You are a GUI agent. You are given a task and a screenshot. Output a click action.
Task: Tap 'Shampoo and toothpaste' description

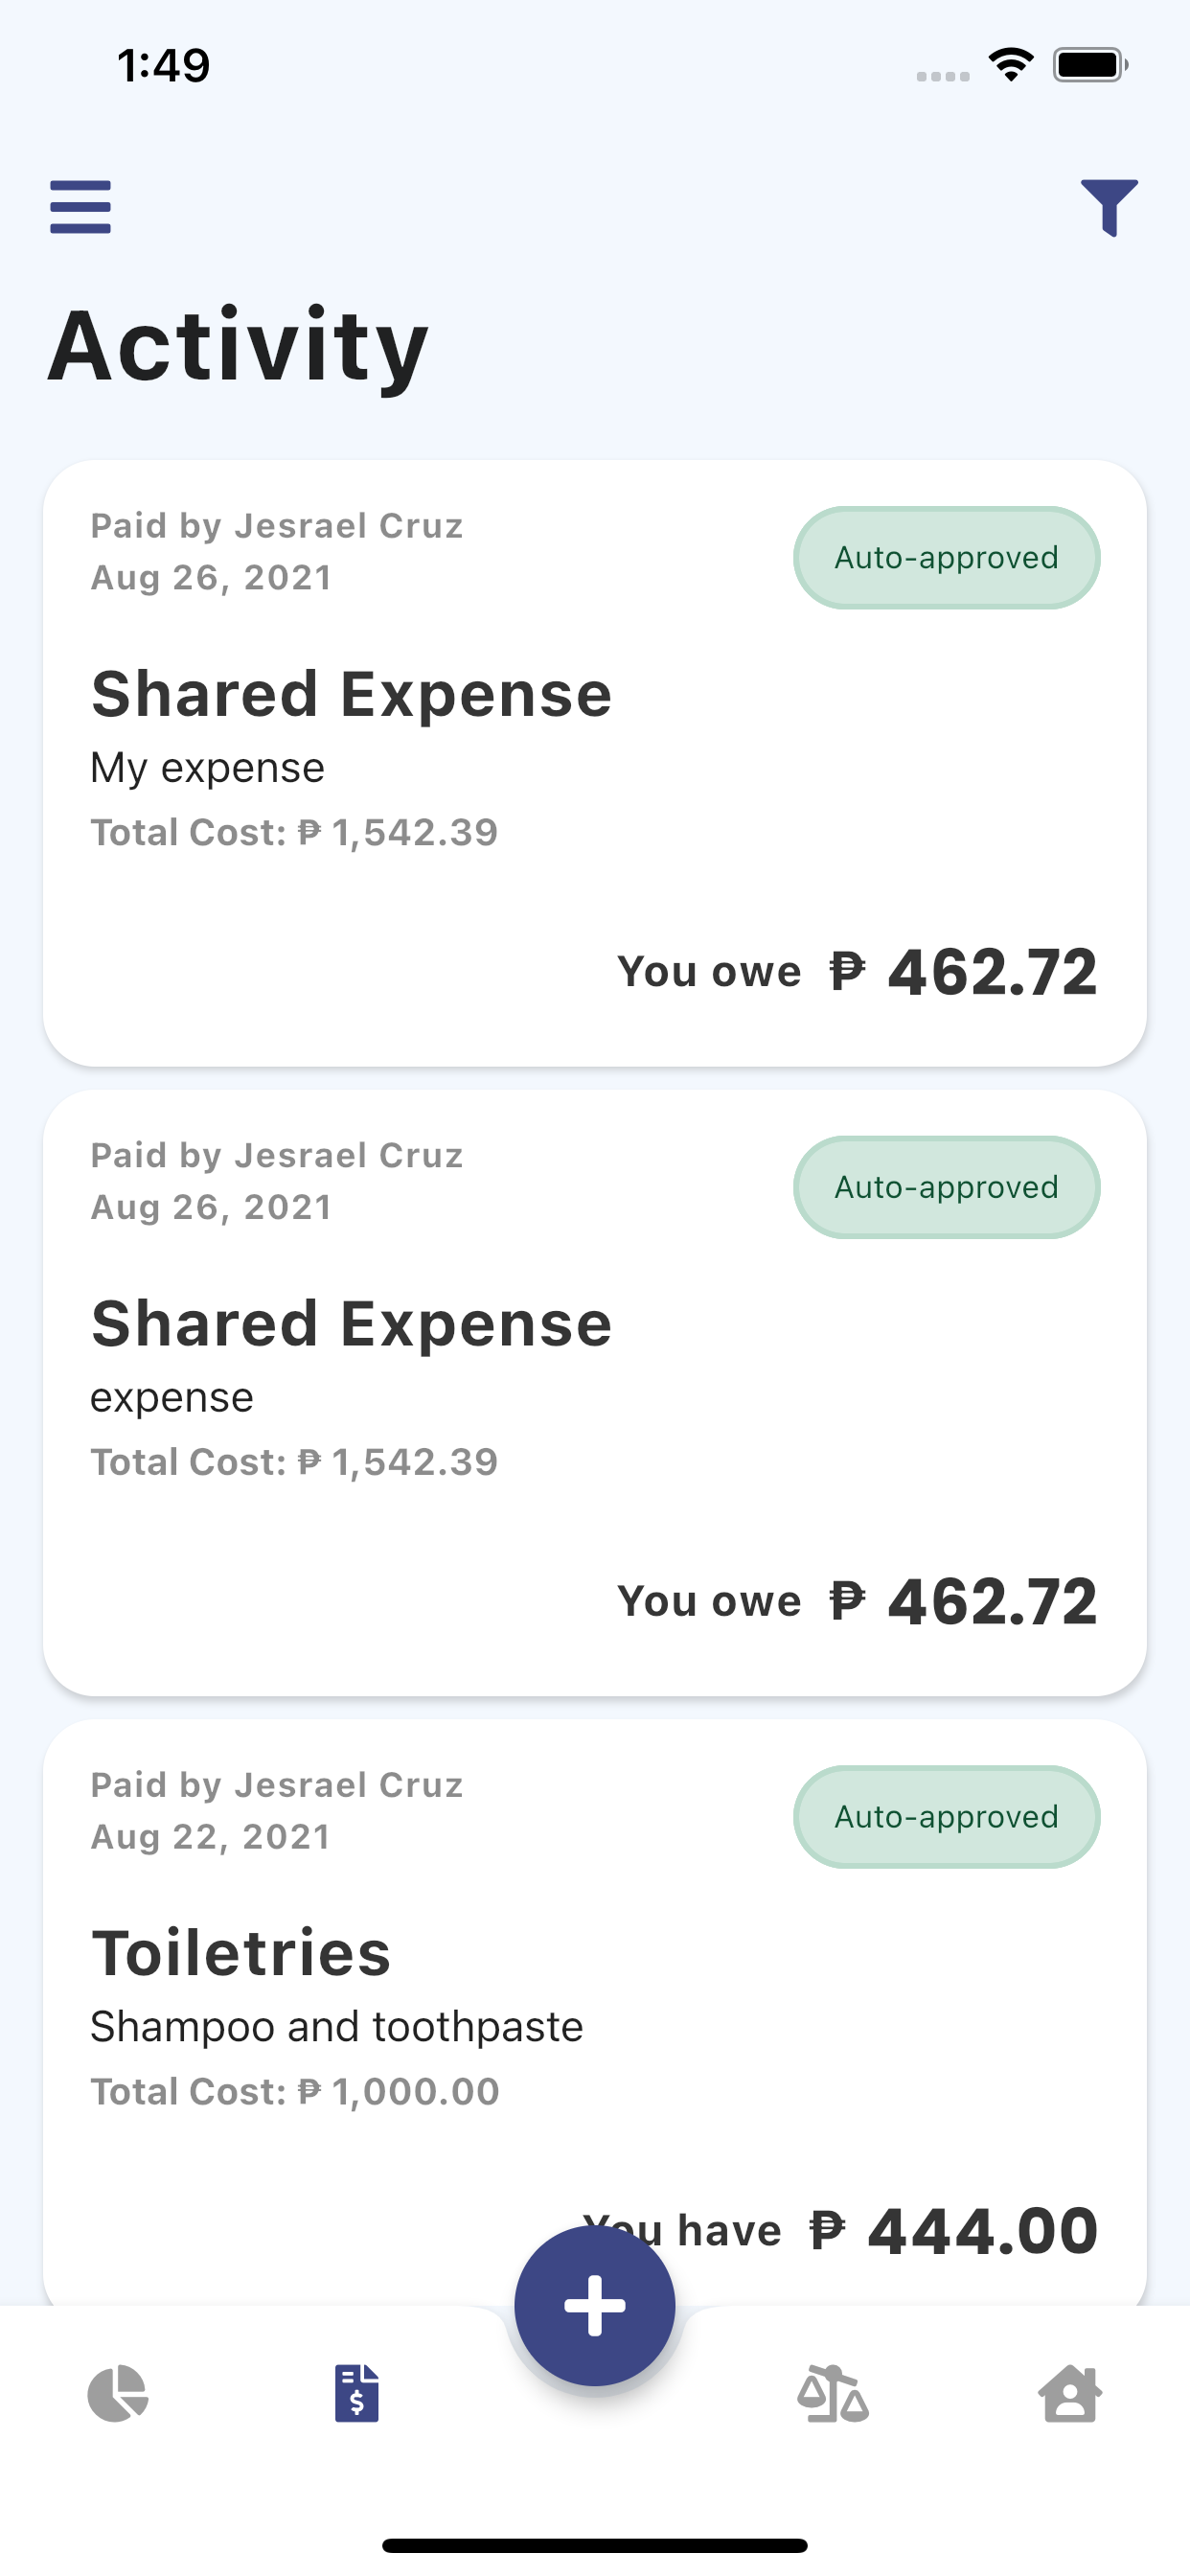(x=337, y=2027)
